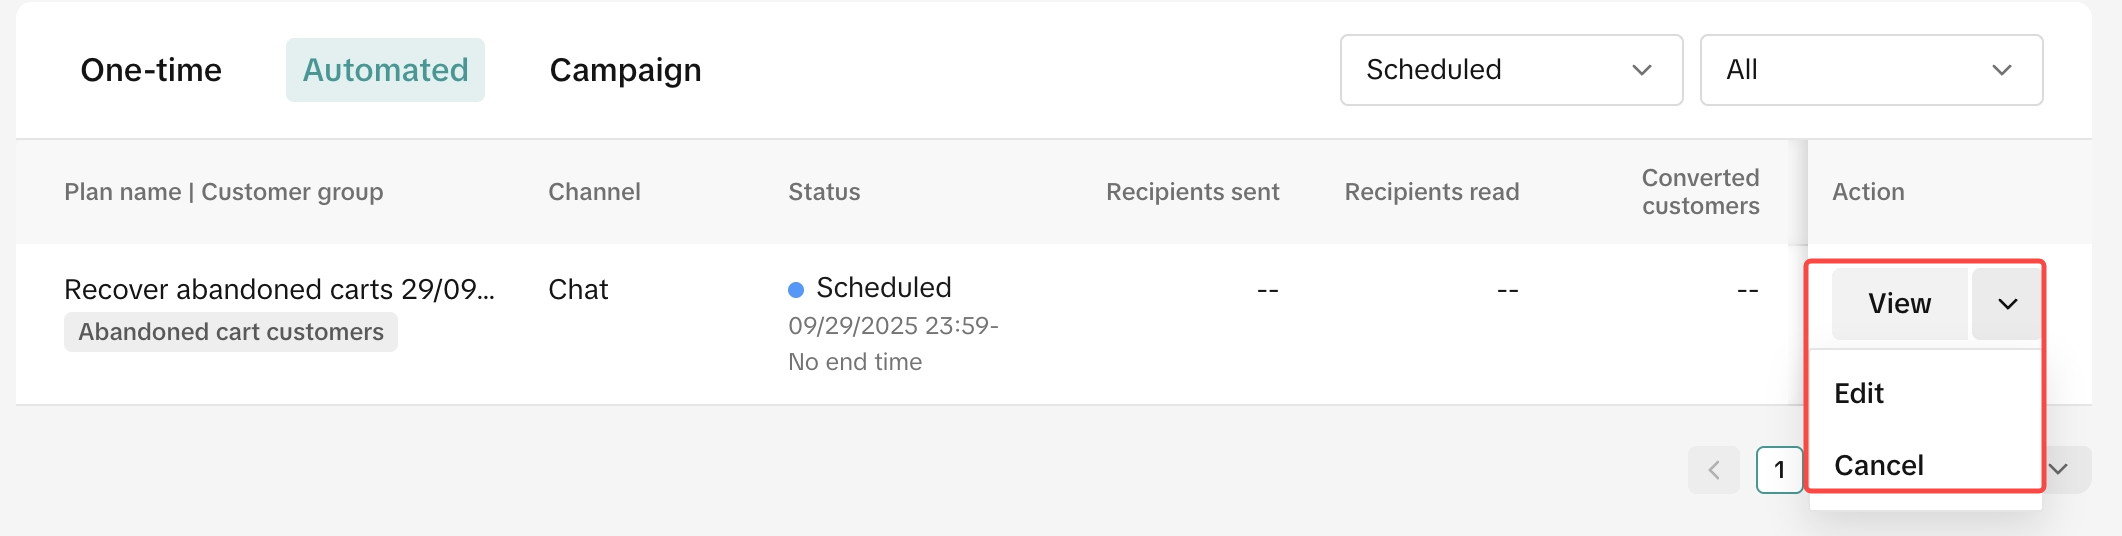Open the Recover abandoned carts plan name
The height and width of the screenshot is (536, 2122).
(279, 289)
